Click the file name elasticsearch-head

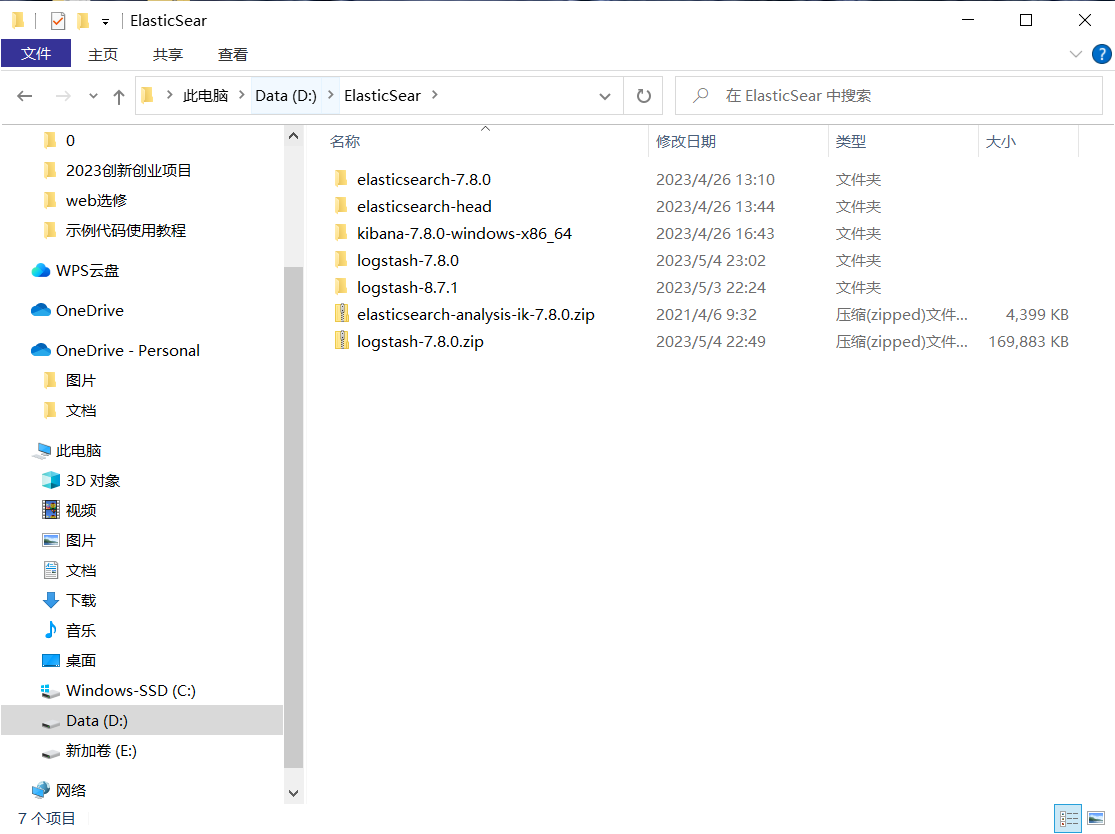(425, 206)
